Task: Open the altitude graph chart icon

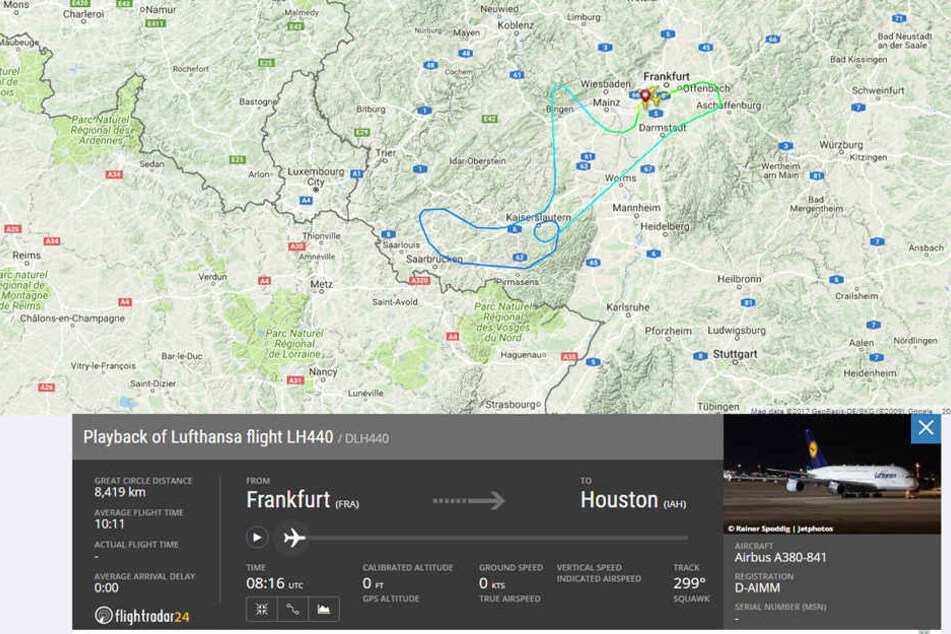Action: coord(323,609)
